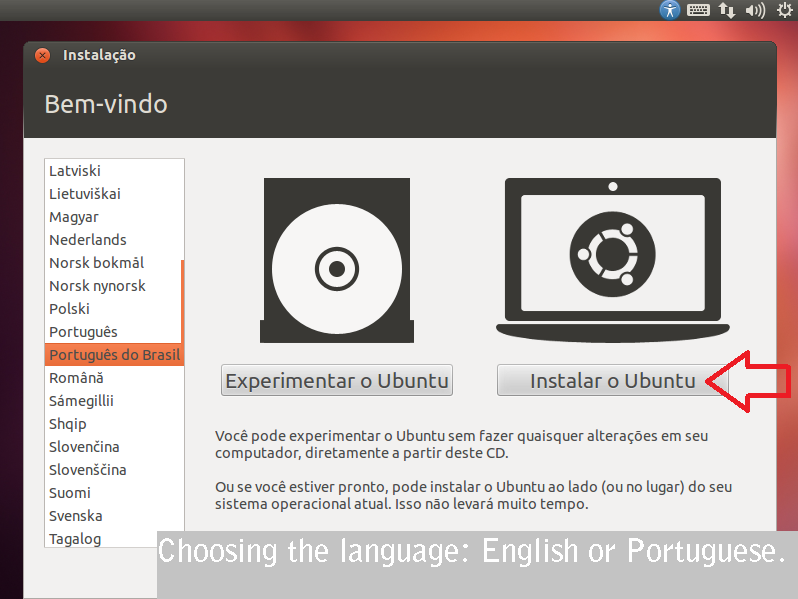The height and width of the screenshot is (599, 798).
Task: Select Polski language
Action: 113,308
